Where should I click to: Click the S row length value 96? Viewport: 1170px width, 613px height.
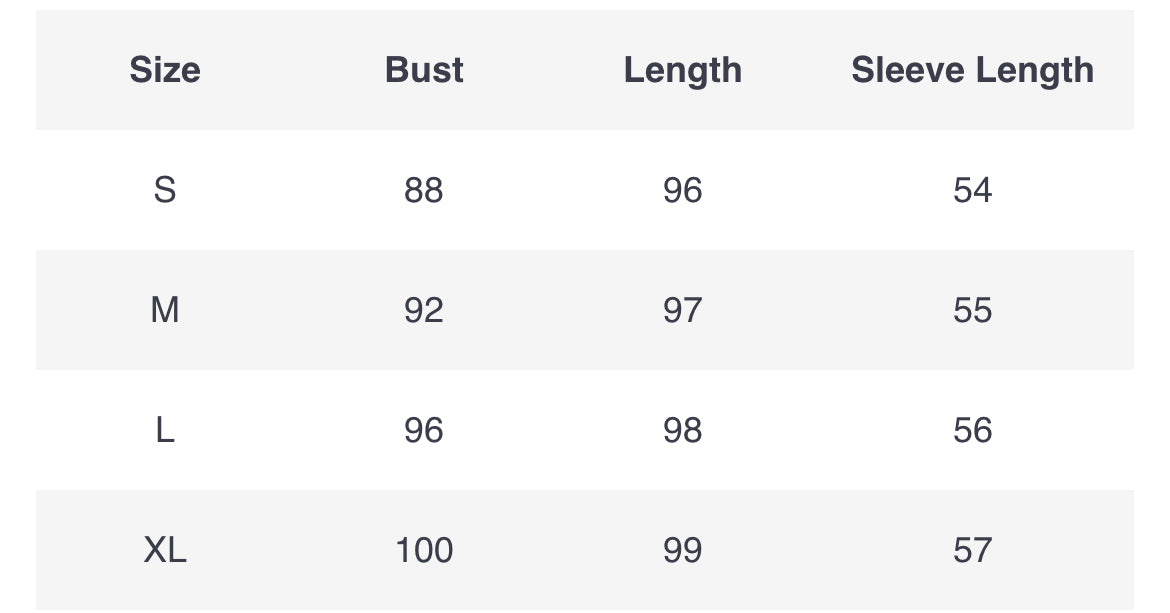pos(683,190)
